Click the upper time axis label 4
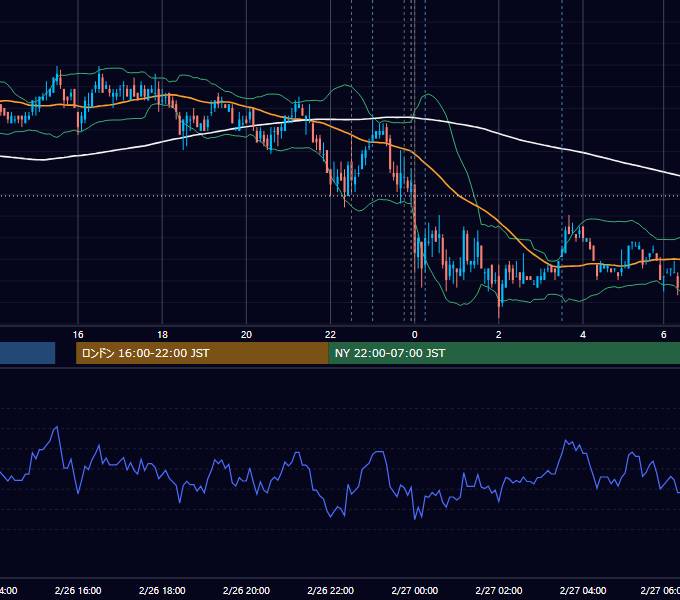The height and width of the screenshot is (600, 680). 583,335
